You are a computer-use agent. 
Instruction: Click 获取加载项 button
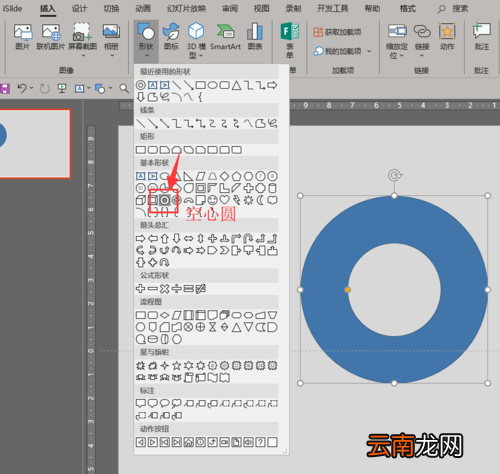click(337, 32)
